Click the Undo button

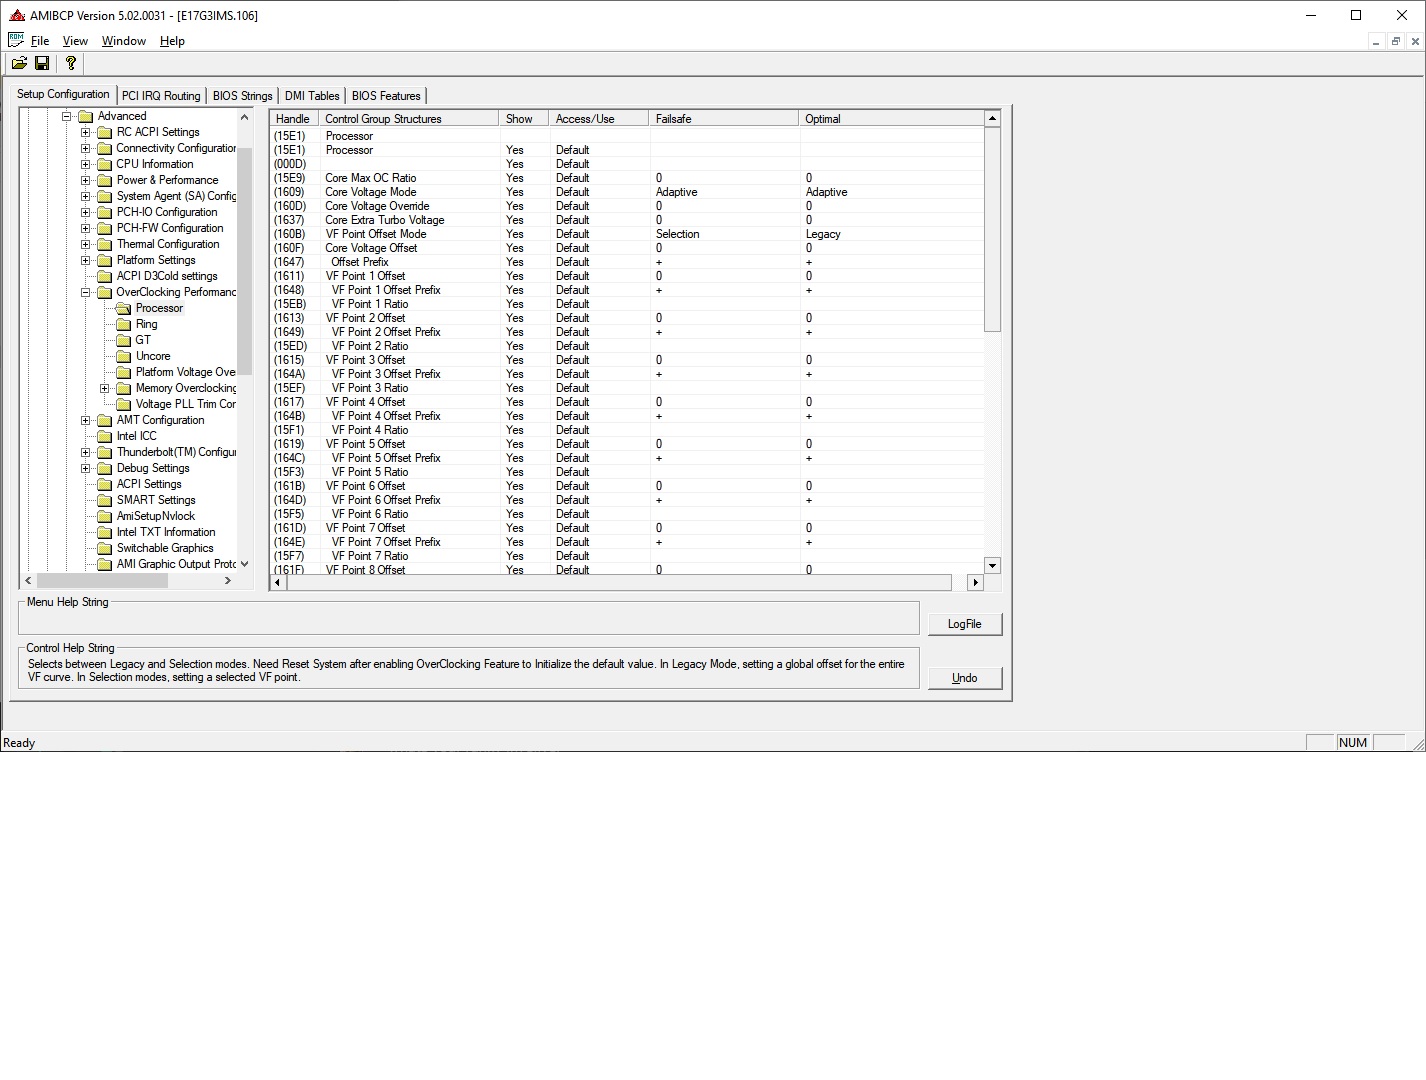point(964,678)
